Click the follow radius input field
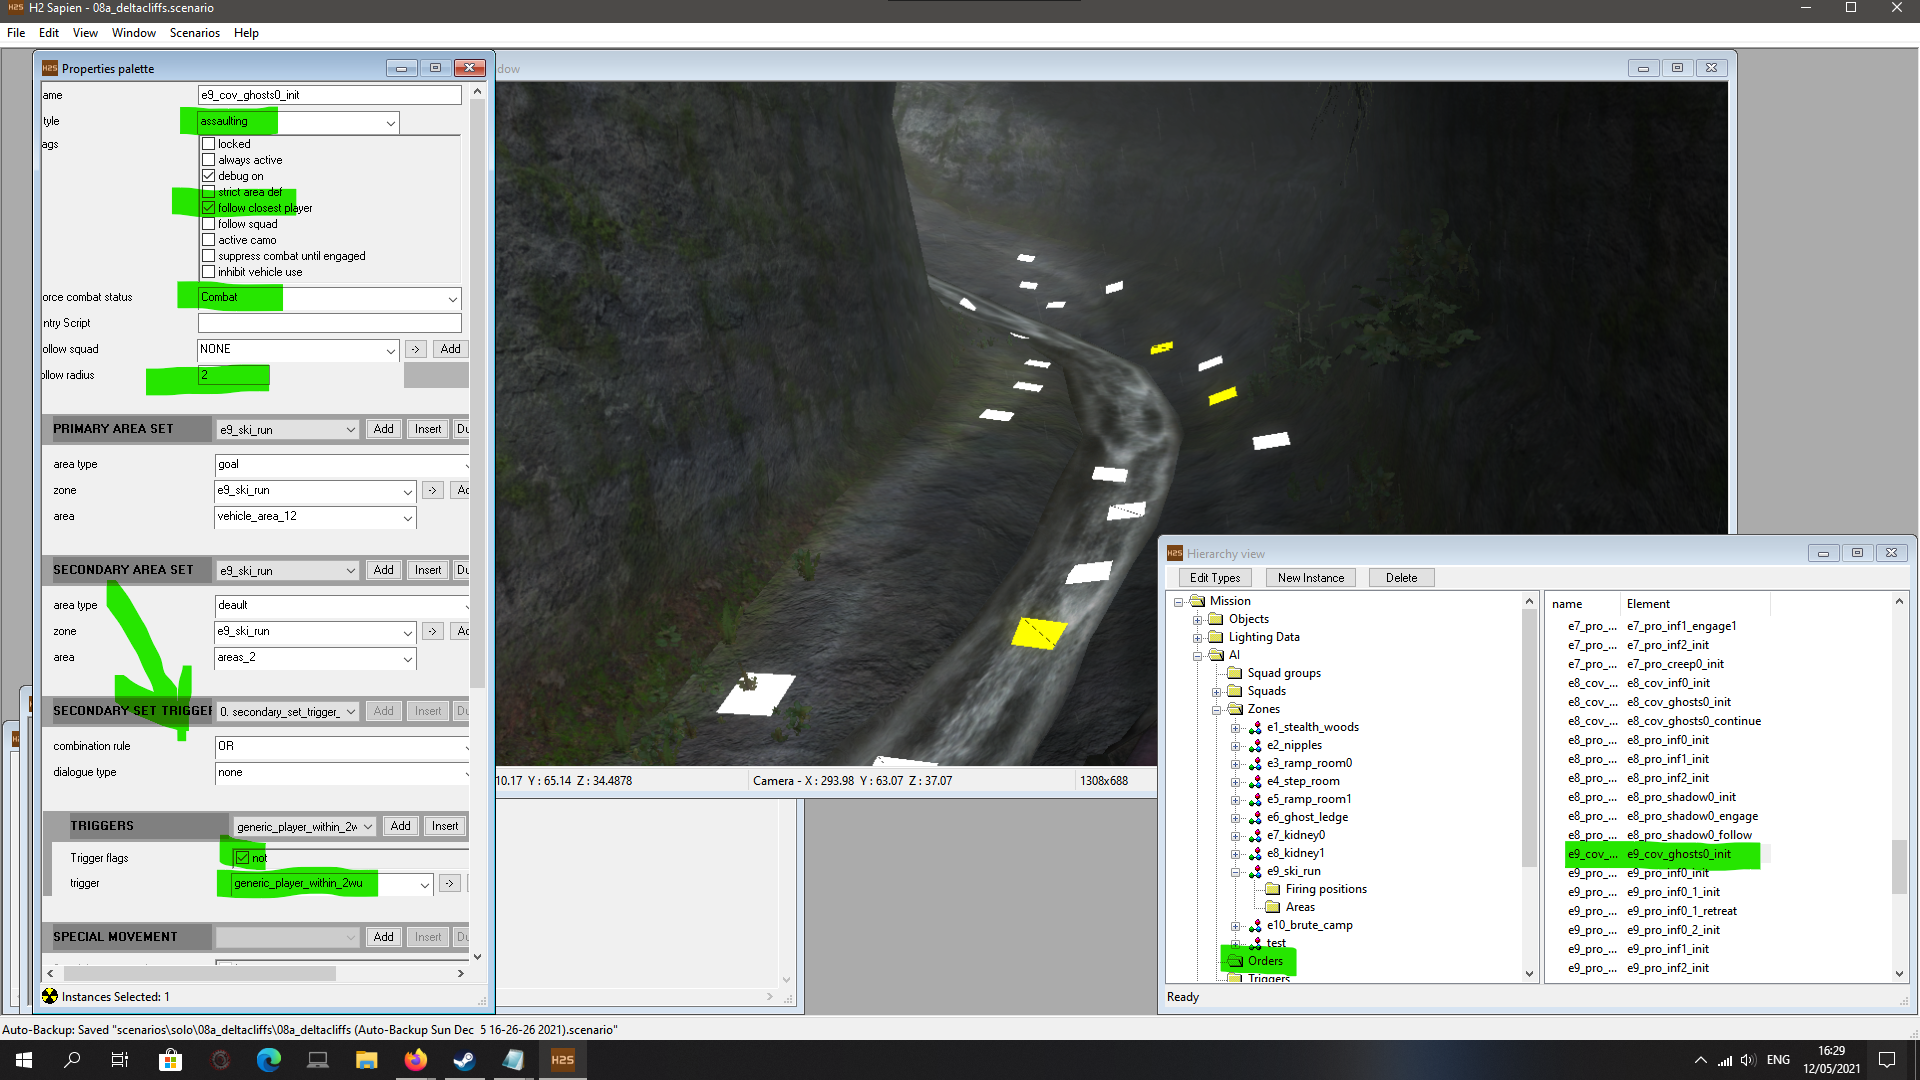The width and height of the screenshot is (1920, 1080). pos(234,375)
